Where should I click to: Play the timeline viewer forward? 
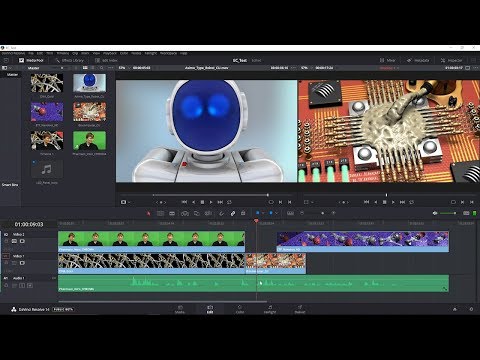[x=393, y=202]
